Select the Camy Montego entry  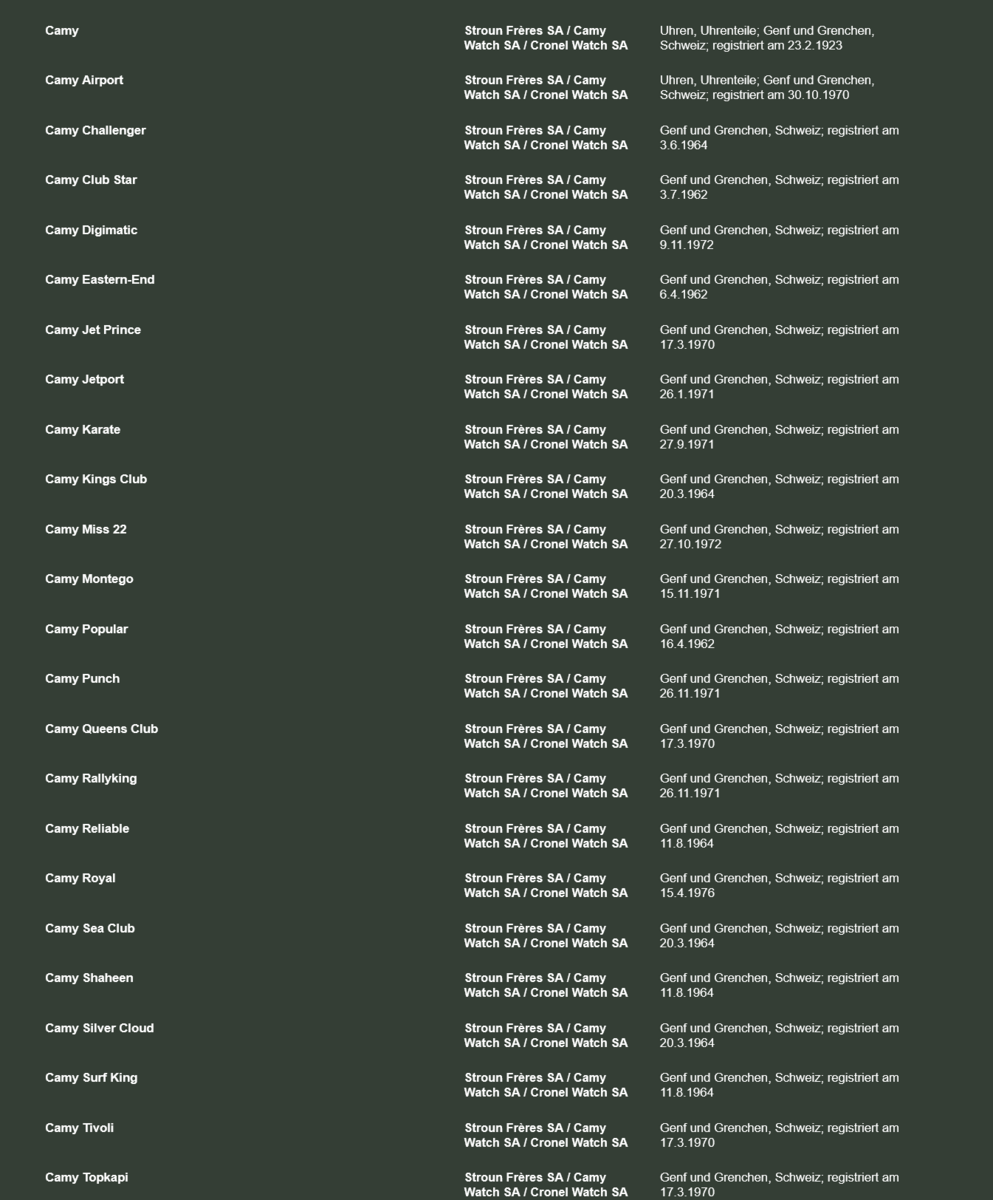click(88, 579)
